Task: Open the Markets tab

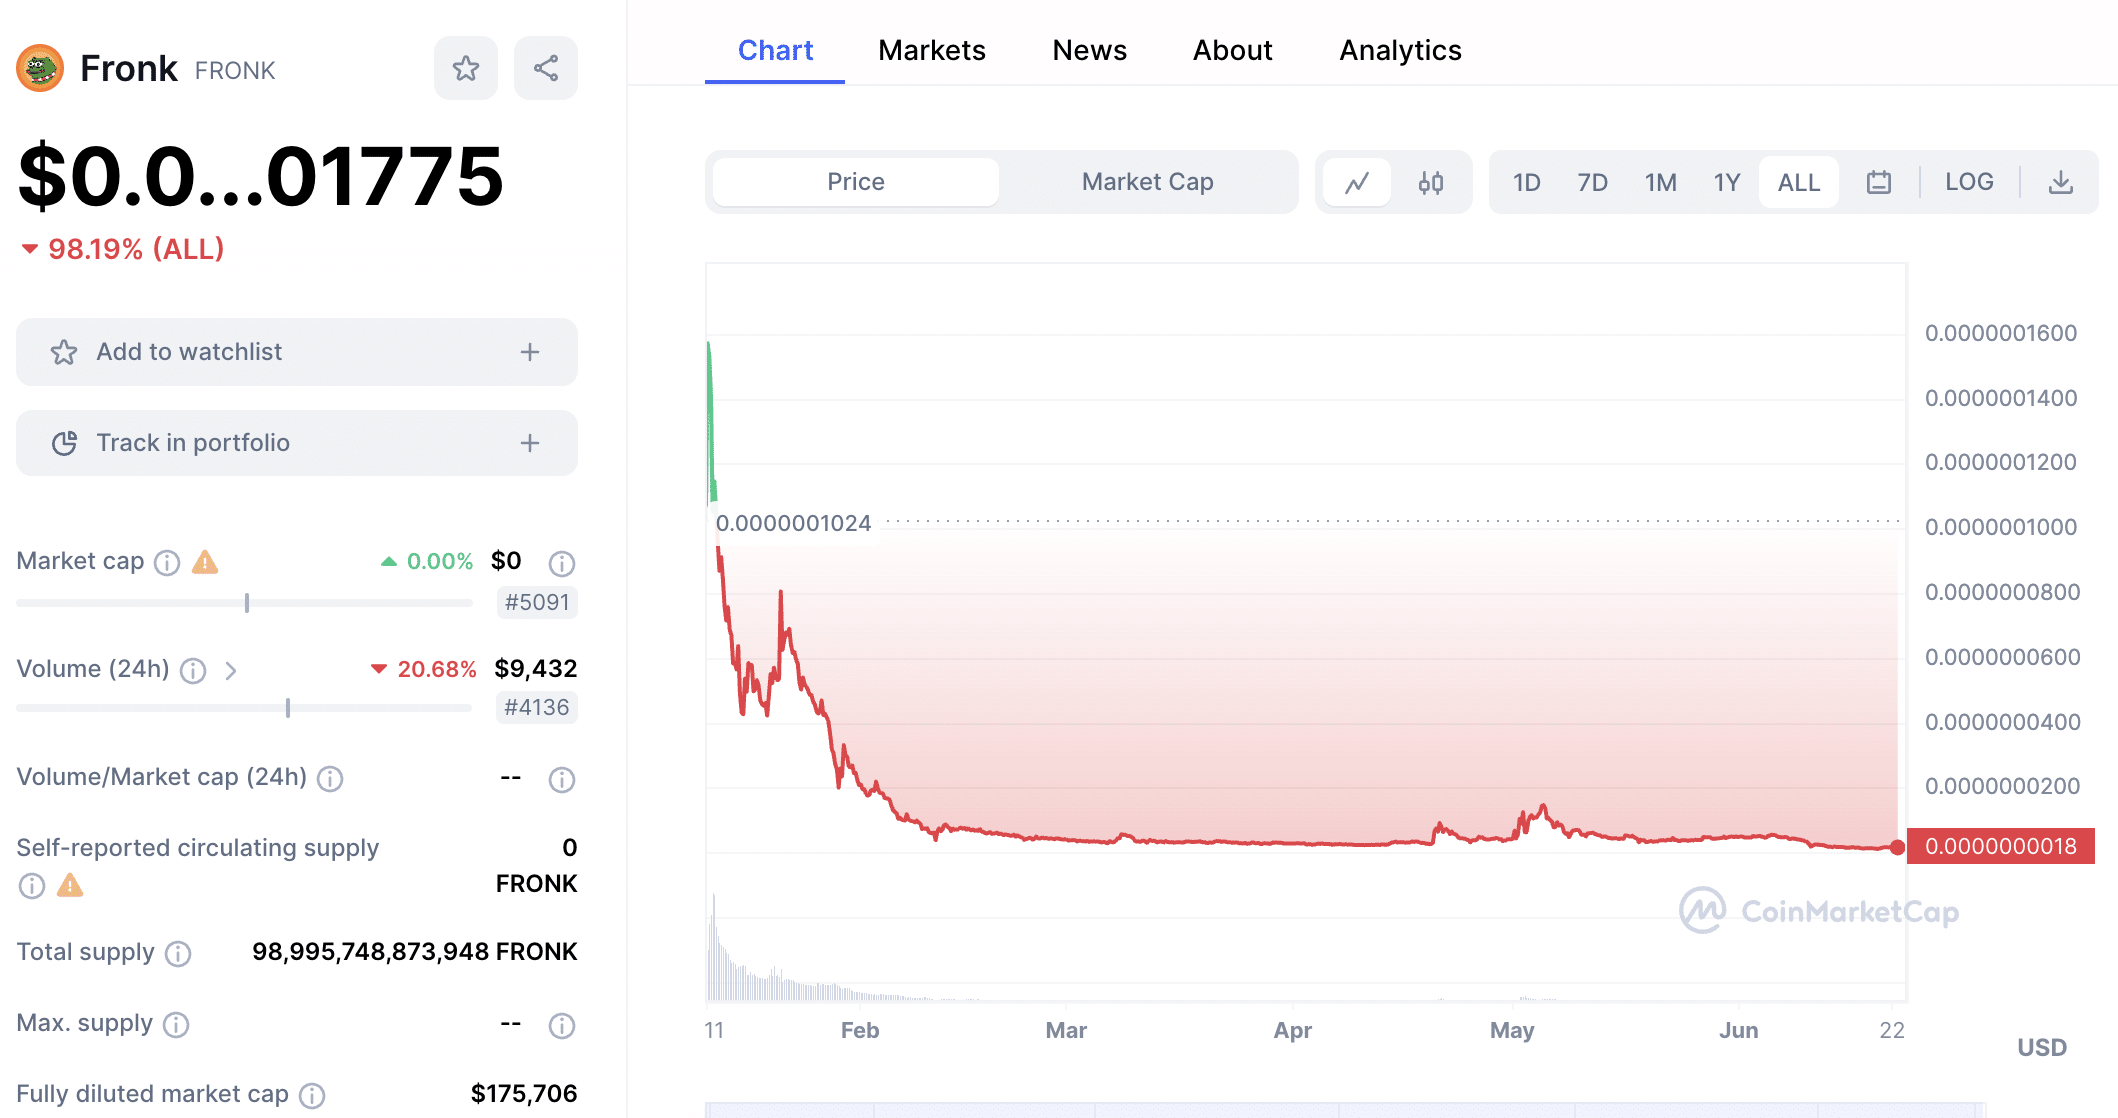Action: pos(932,50)
